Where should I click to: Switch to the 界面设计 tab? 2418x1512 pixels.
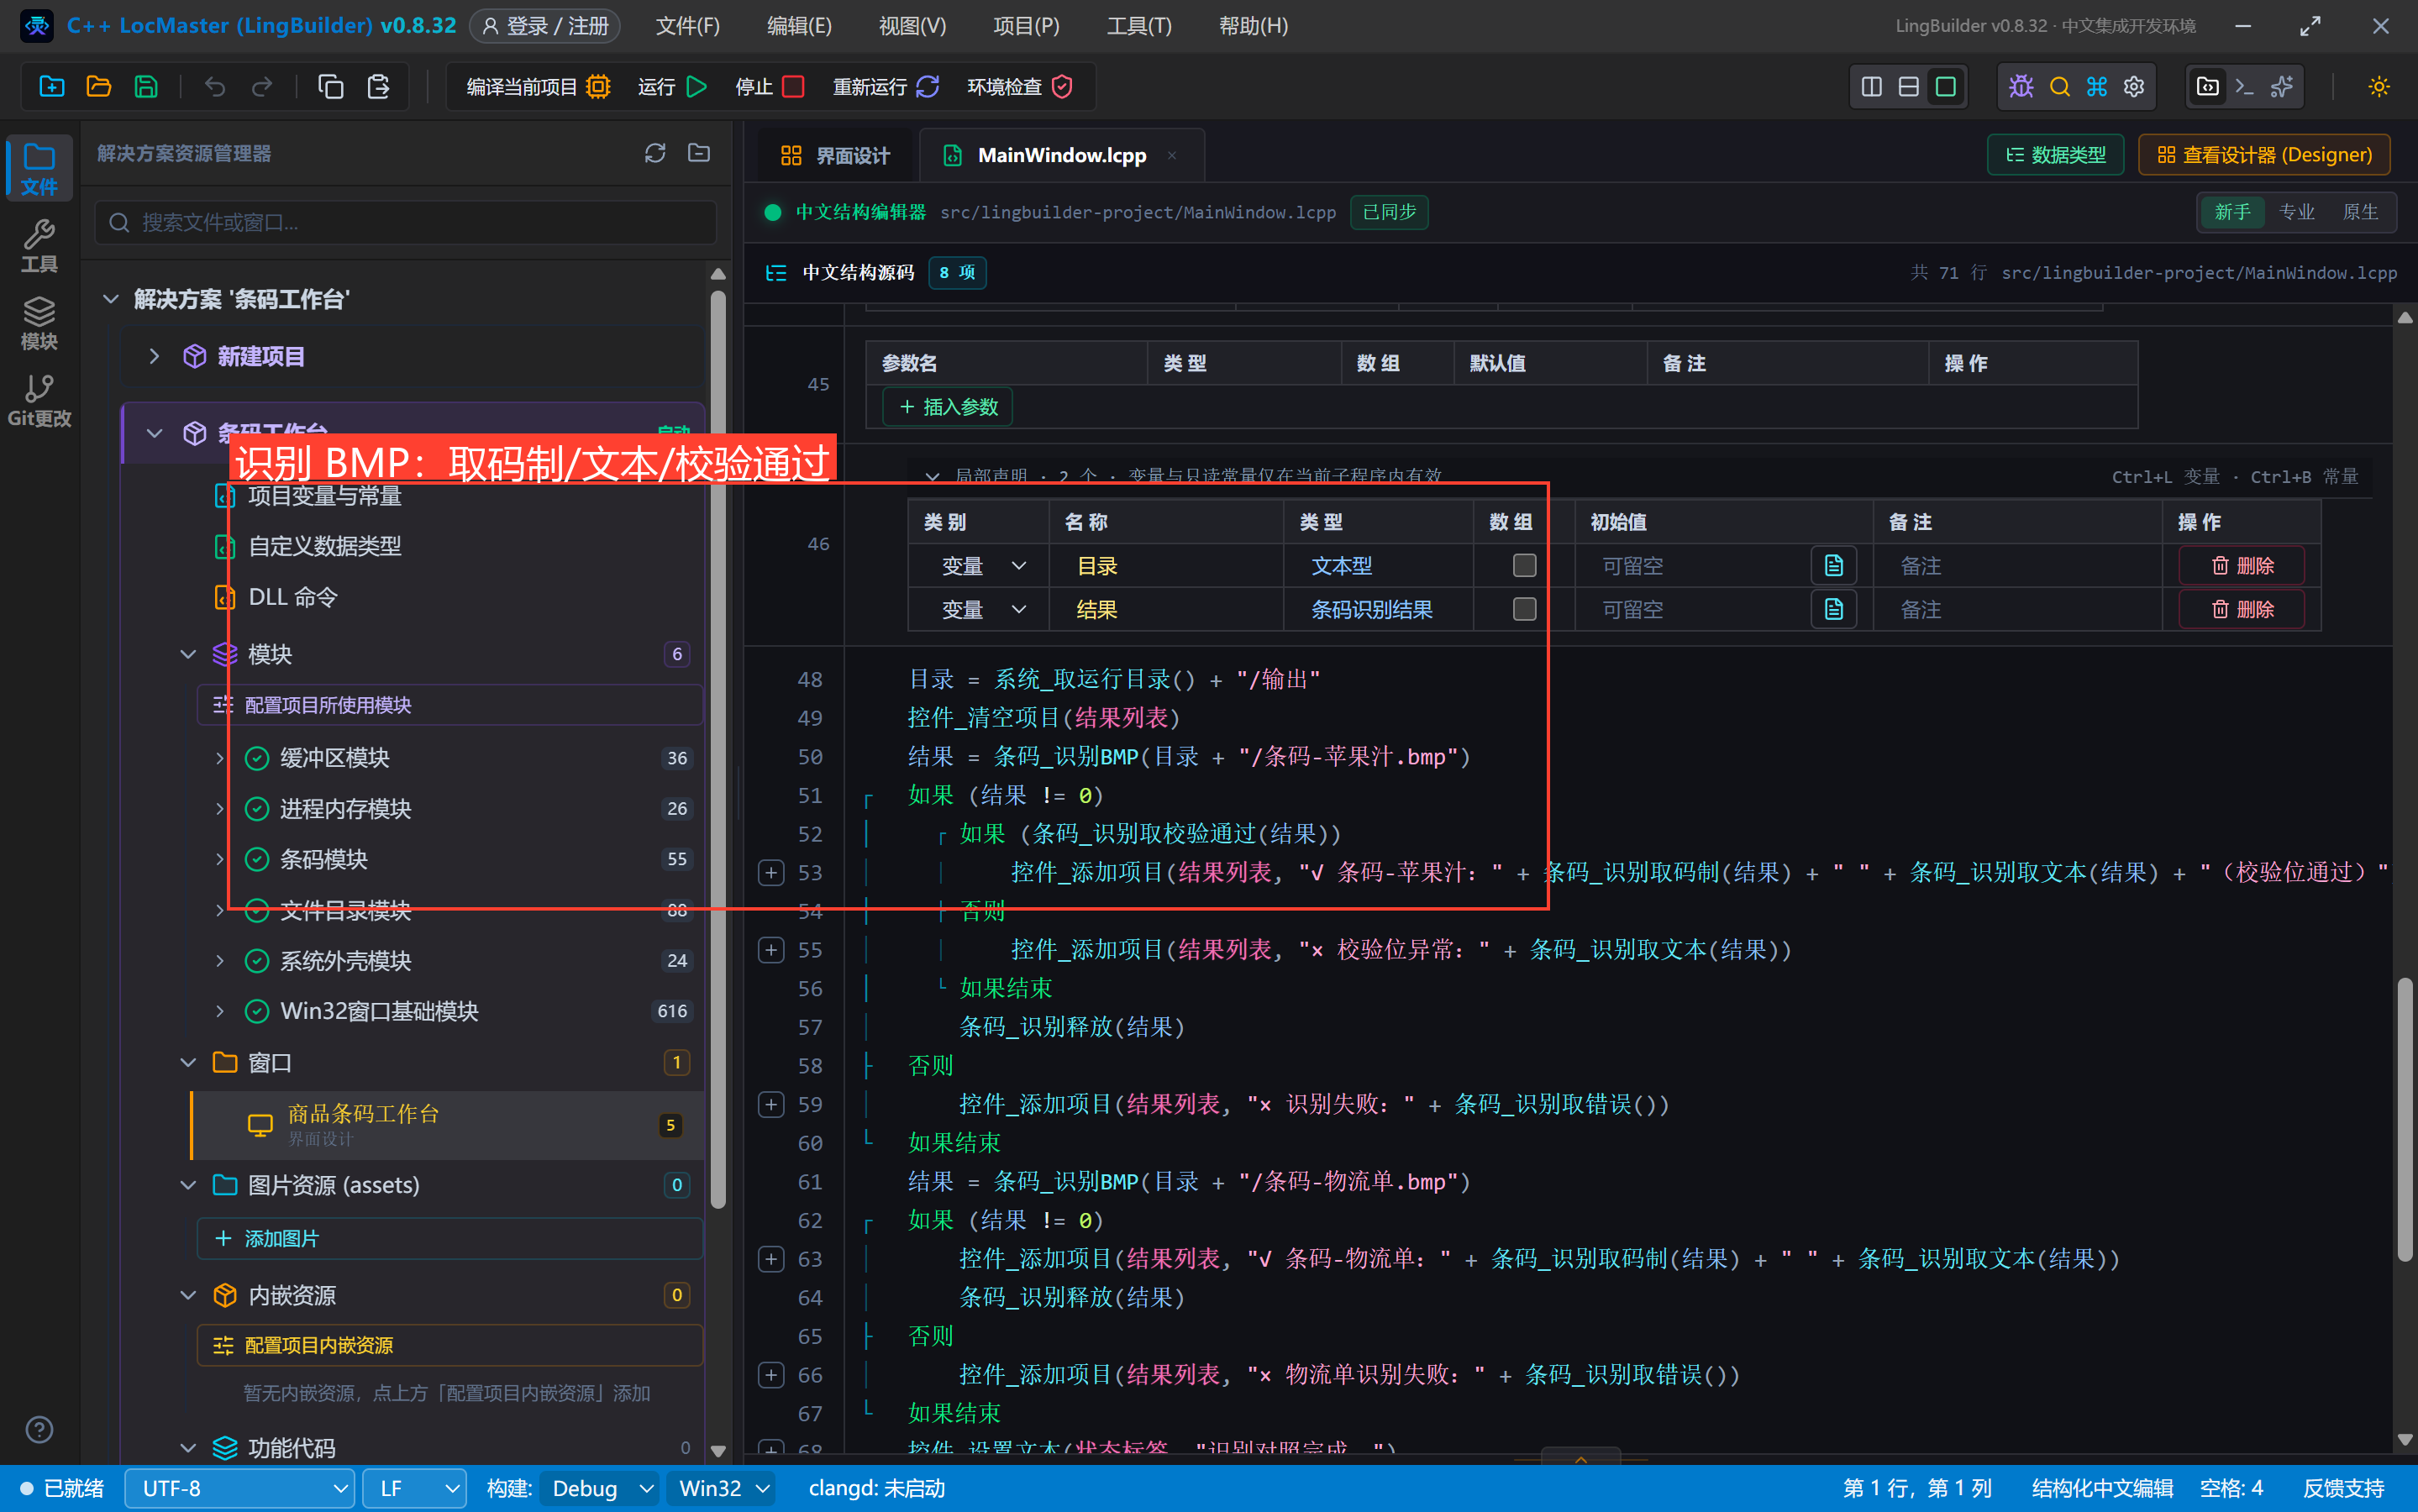(x=835, y=155)
